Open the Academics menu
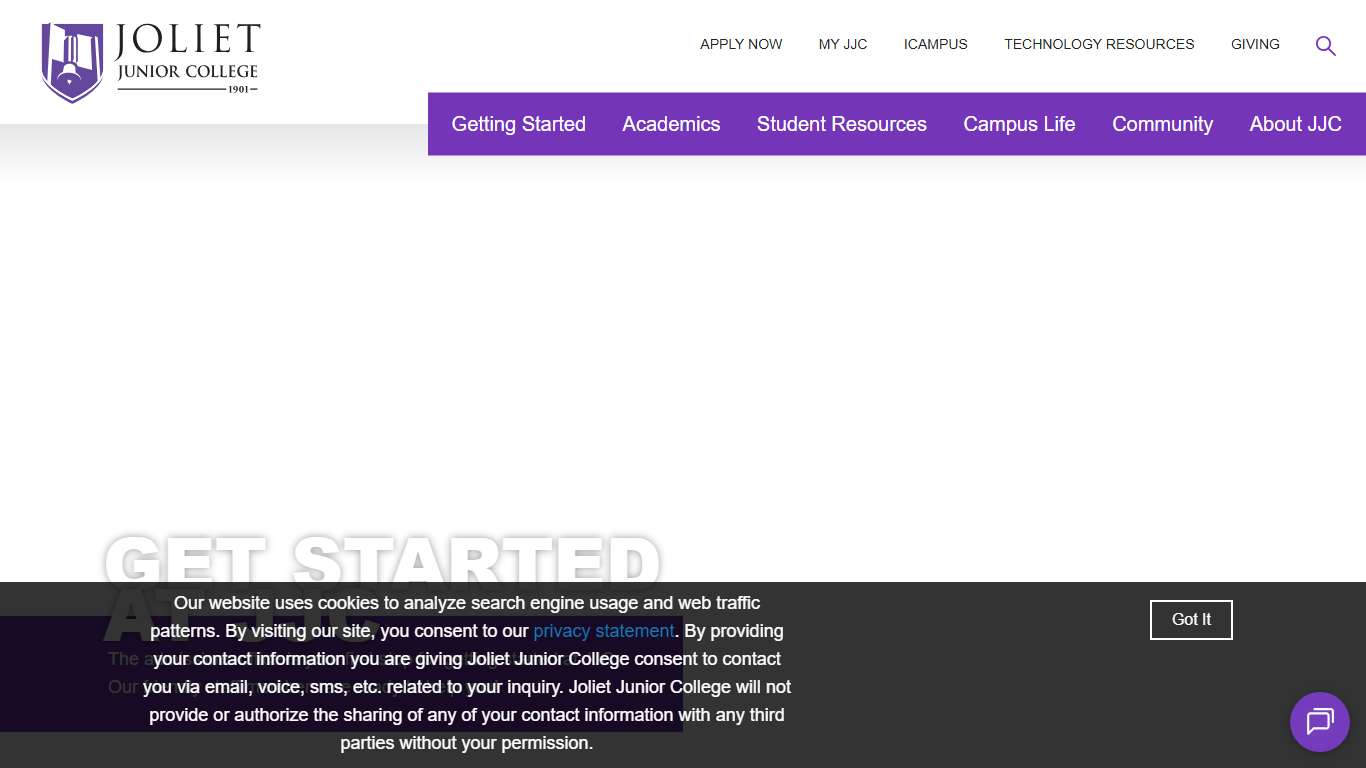The image size is (1366, 768). (x=671, y=124)
